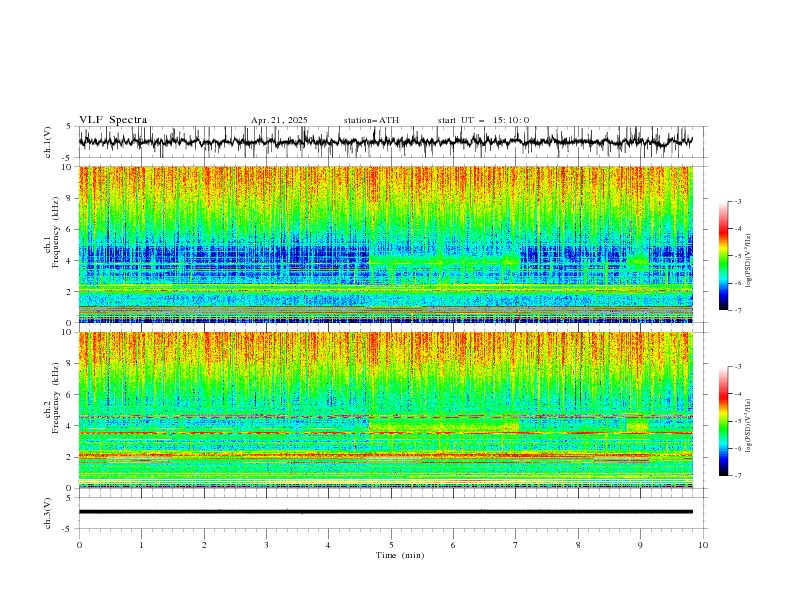Click ch.1 colorbar 'log(PSD)(V²/Hz)' label
Viewport: 792px width, 612px height.
(748, 261)
